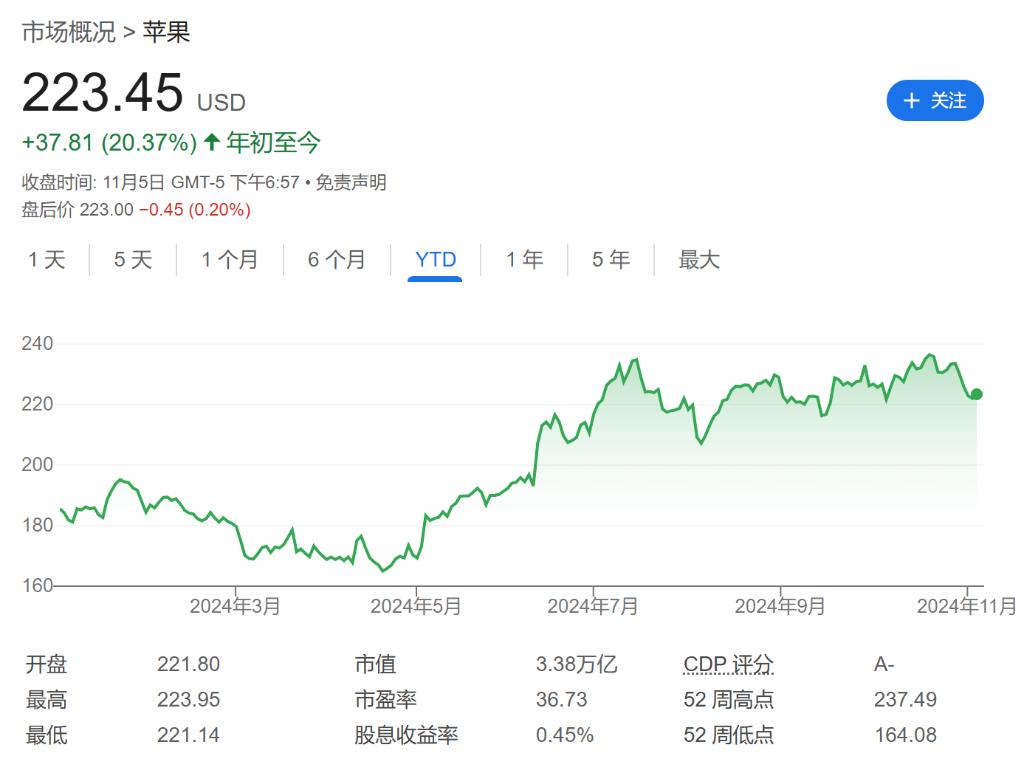Click the 2024年5月 axis label

415,606
